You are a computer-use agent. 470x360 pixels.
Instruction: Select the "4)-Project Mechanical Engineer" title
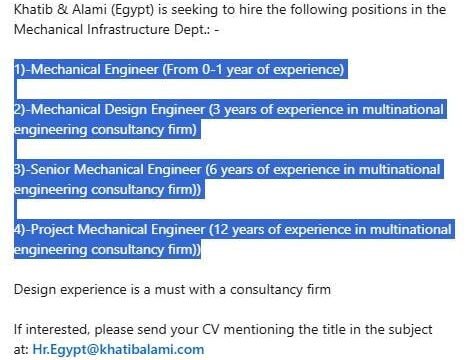click(x=109, y=230)
